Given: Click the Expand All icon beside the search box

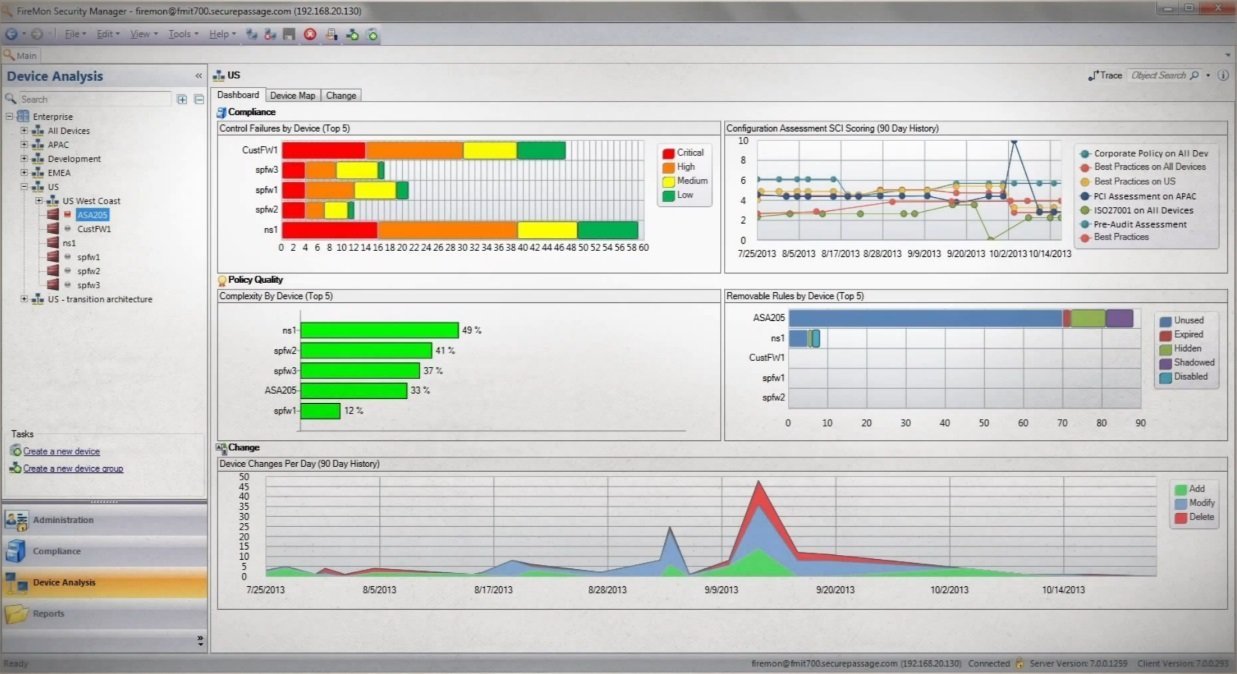Looking at the screenshot, I should click(x=181, y=99).
